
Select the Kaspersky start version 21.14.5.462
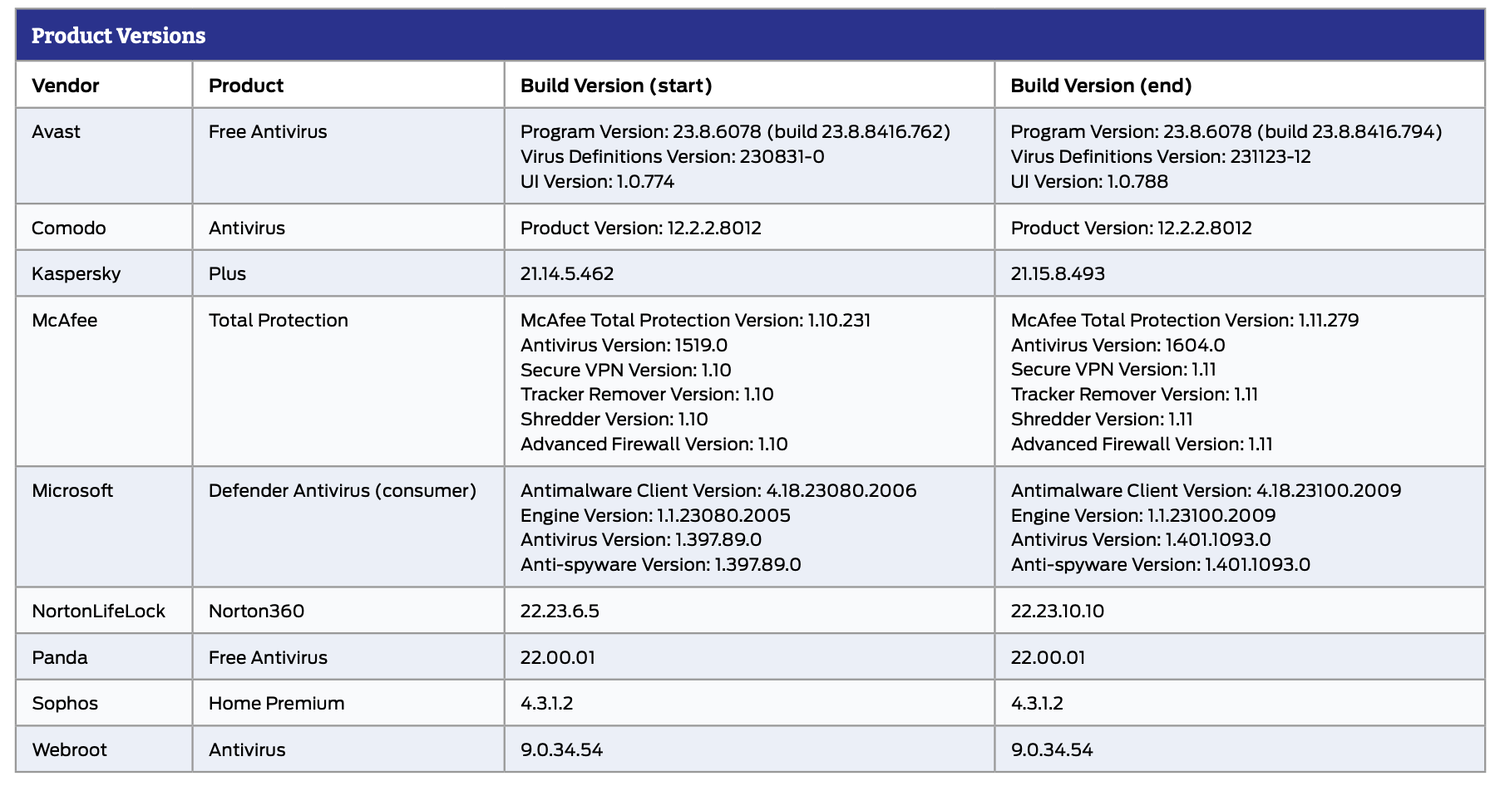(567, 274)
